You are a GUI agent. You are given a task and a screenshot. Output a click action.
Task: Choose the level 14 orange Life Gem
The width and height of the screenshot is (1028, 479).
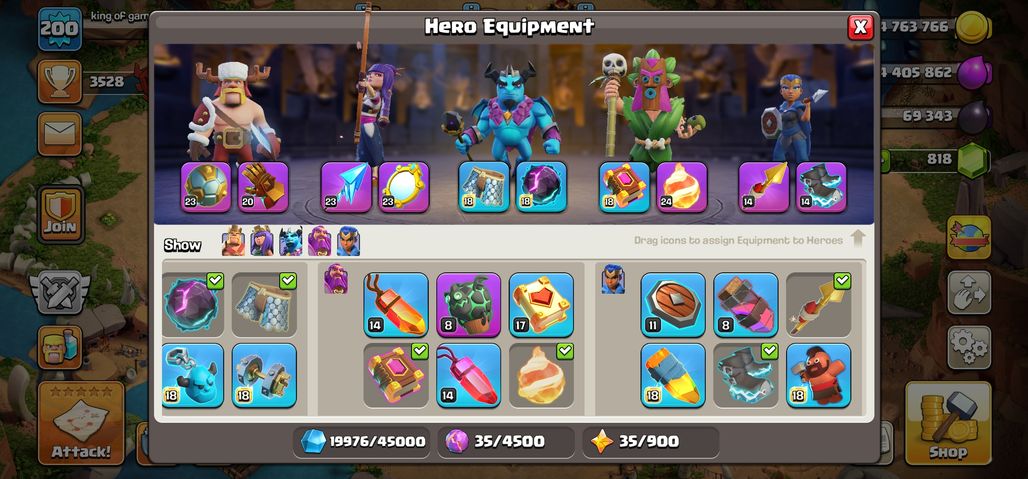click(x=396, y=305)
